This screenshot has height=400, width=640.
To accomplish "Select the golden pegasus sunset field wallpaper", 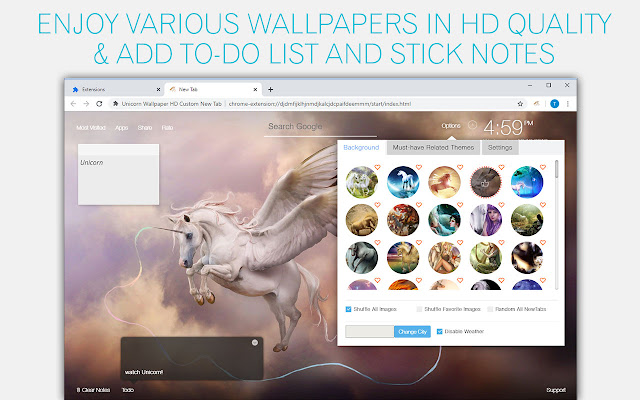I will 403,258.
